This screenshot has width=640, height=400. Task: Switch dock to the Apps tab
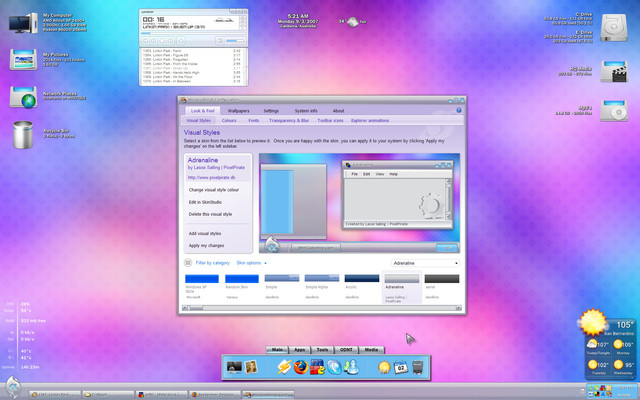point(300,350)
